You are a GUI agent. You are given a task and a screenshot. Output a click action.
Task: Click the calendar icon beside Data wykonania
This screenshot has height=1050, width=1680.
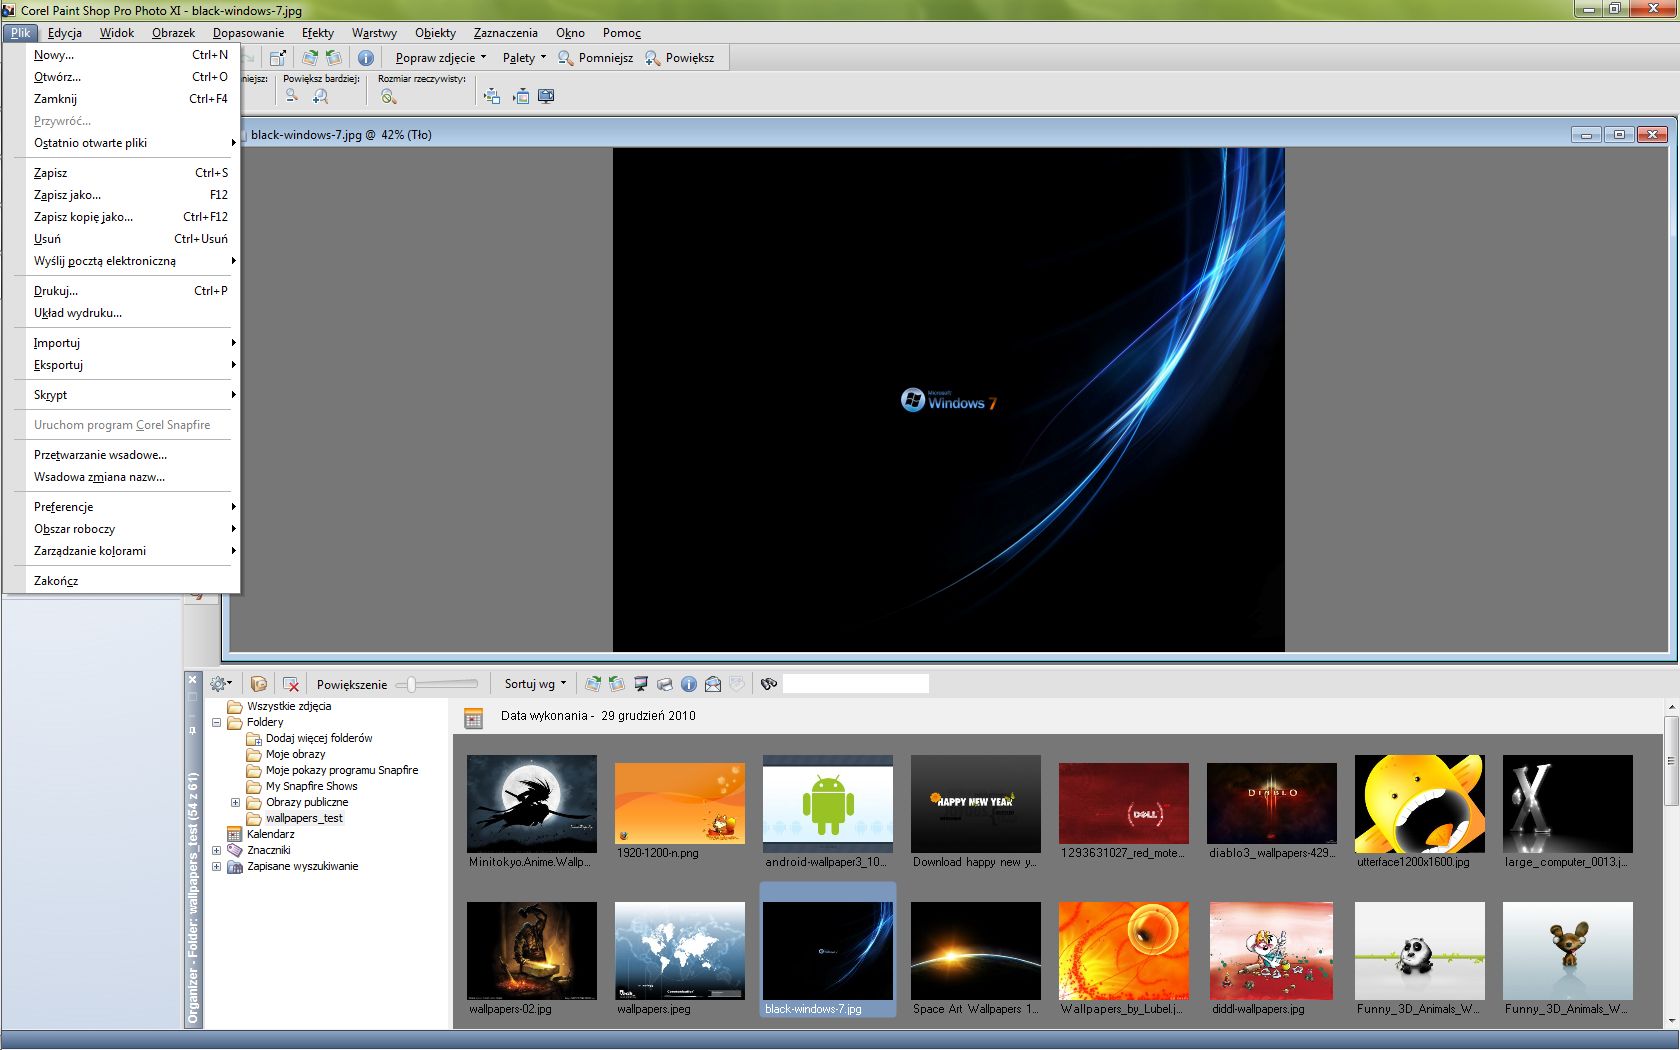point(474,718)
